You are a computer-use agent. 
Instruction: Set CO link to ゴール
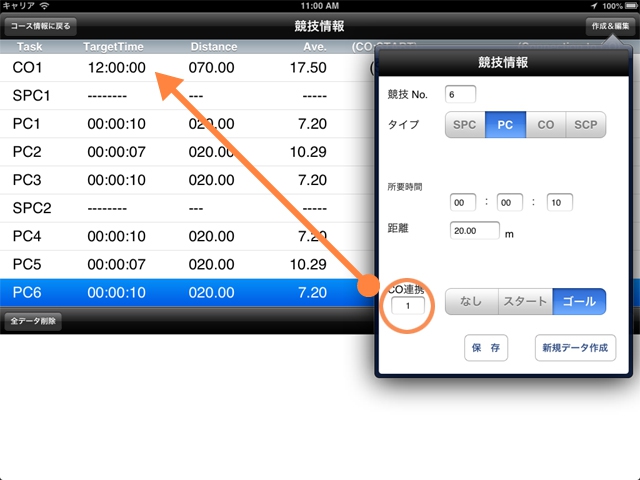tap(579, 301)
